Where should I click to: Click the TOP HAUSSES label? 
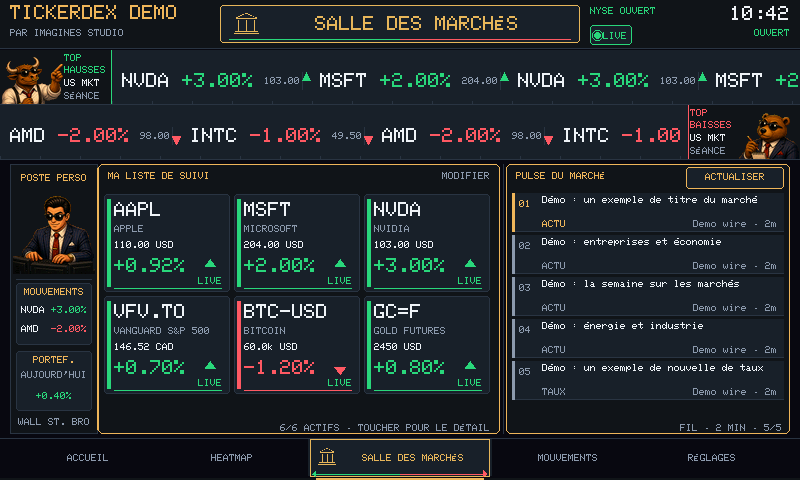[x=84, y=63]
